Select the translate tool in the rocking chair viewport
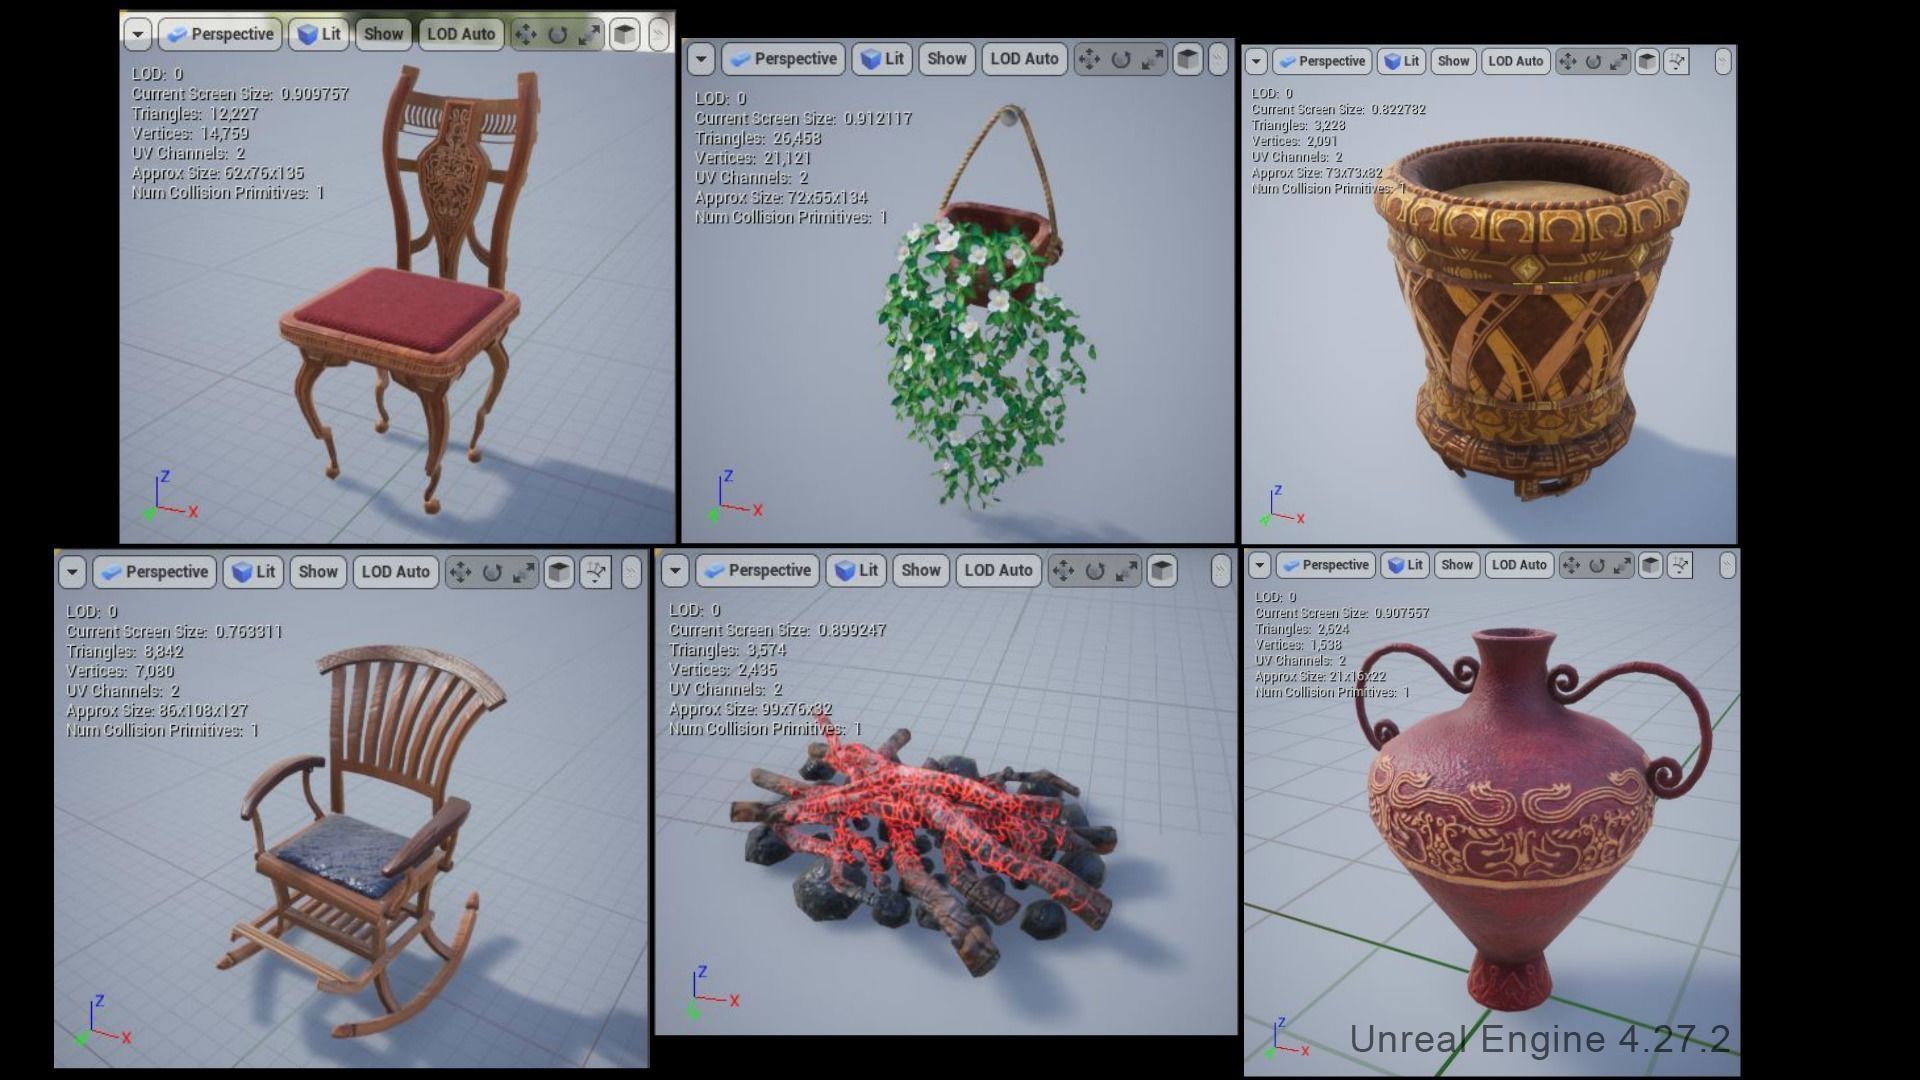 point(460,572)
